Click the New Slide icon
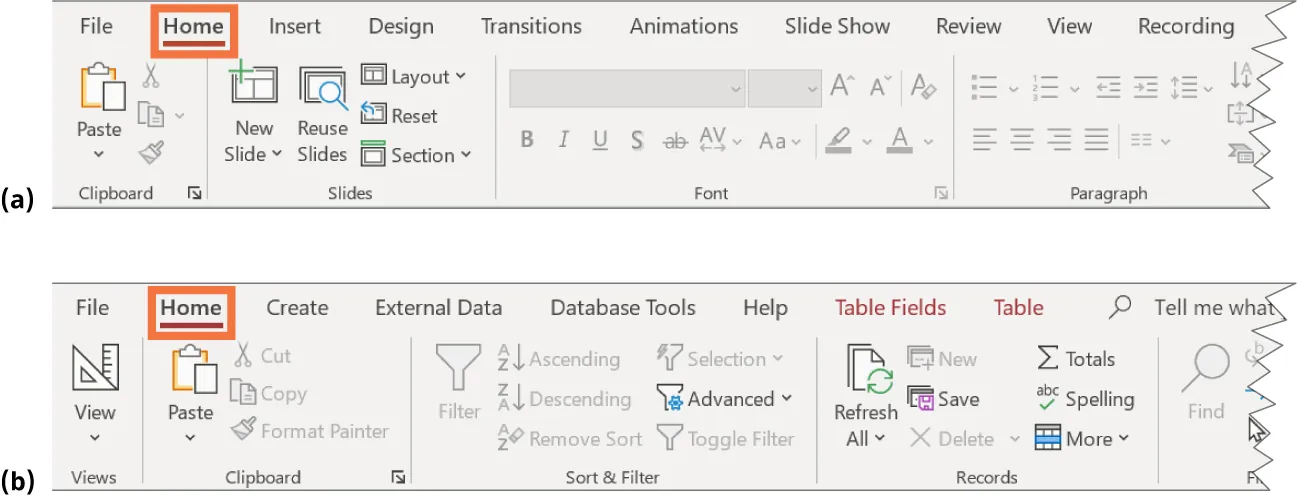 [x=253, y=86]
